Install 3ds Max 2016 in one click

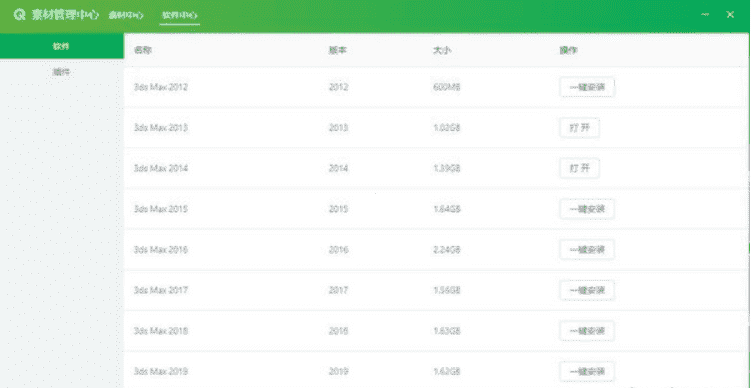(x=587, y=250)
